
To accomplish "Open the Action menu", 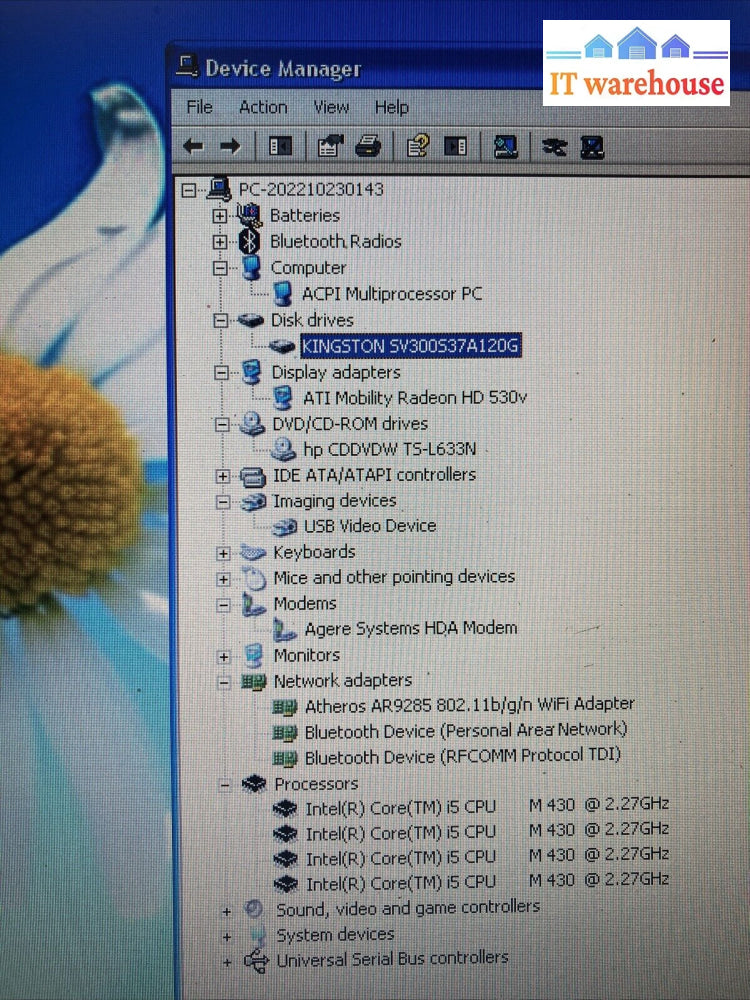I will 263,107.
